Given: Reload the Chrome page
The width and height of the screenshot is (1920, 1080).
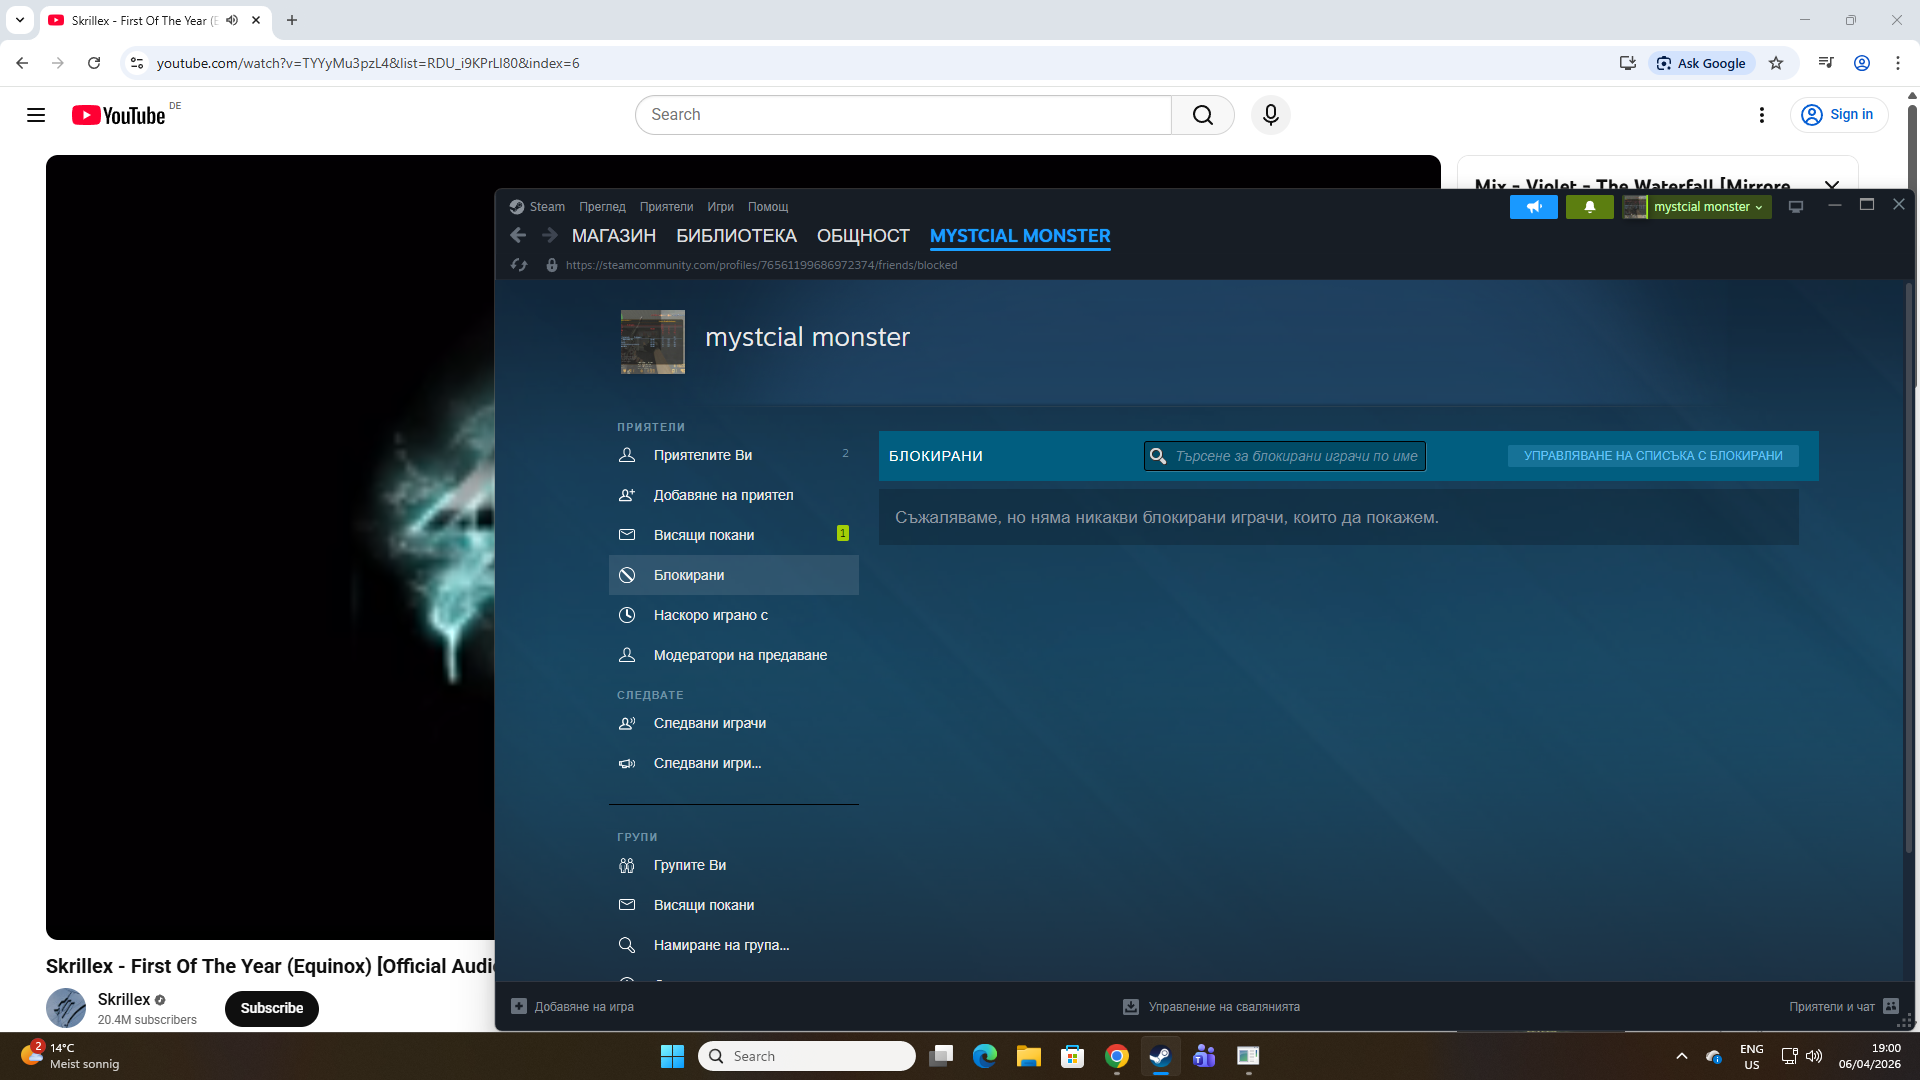Looking at the screenshot, I should tap(94, 63).
